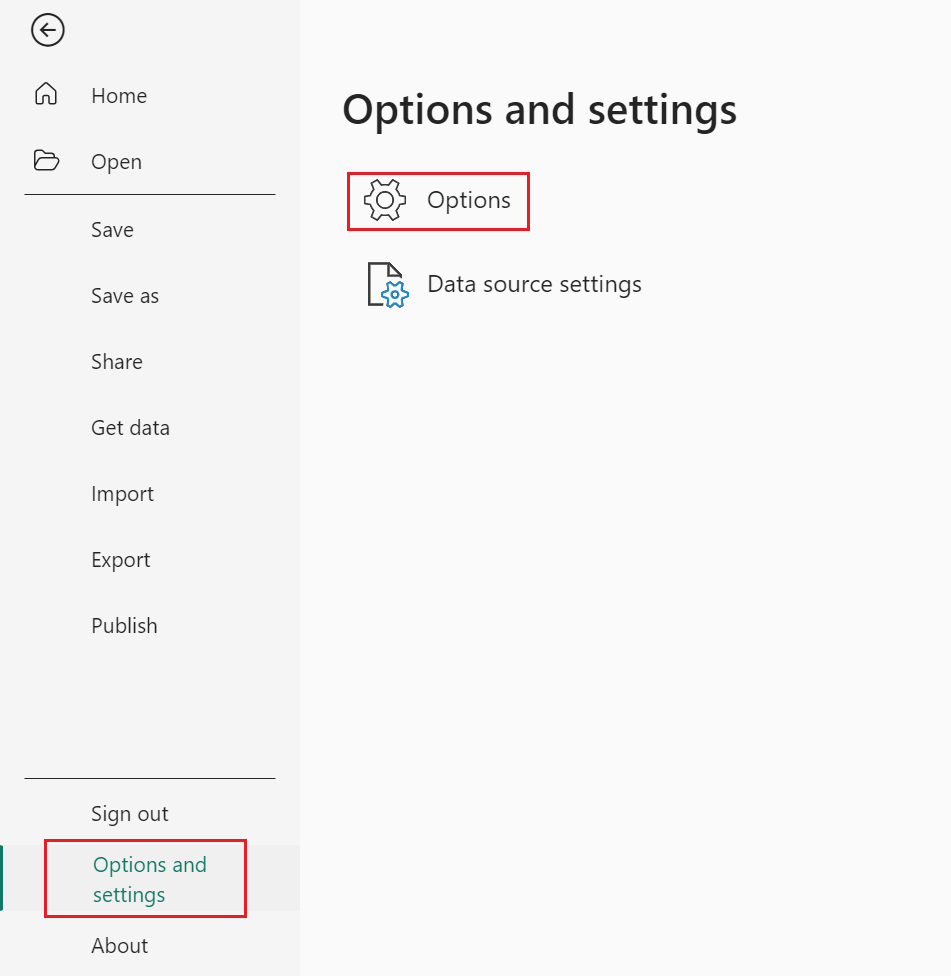Open the Import menu item
The height and width of the screenshot is (976, 951).
pyautogui.click(x=122, y=493)
